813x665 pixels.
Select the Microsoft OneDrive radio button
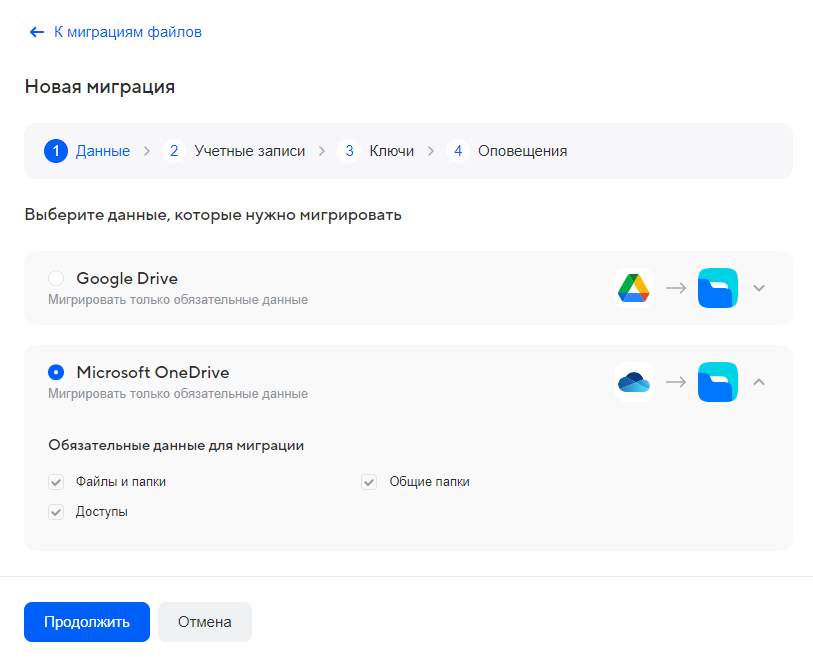[x=56, y=372]
